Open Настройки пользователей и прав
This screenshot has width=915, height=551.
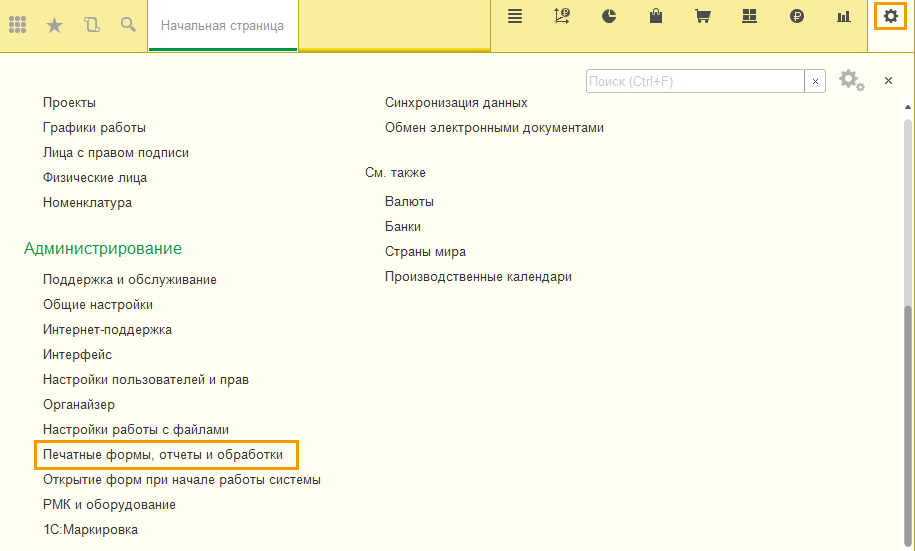point(146,380)
